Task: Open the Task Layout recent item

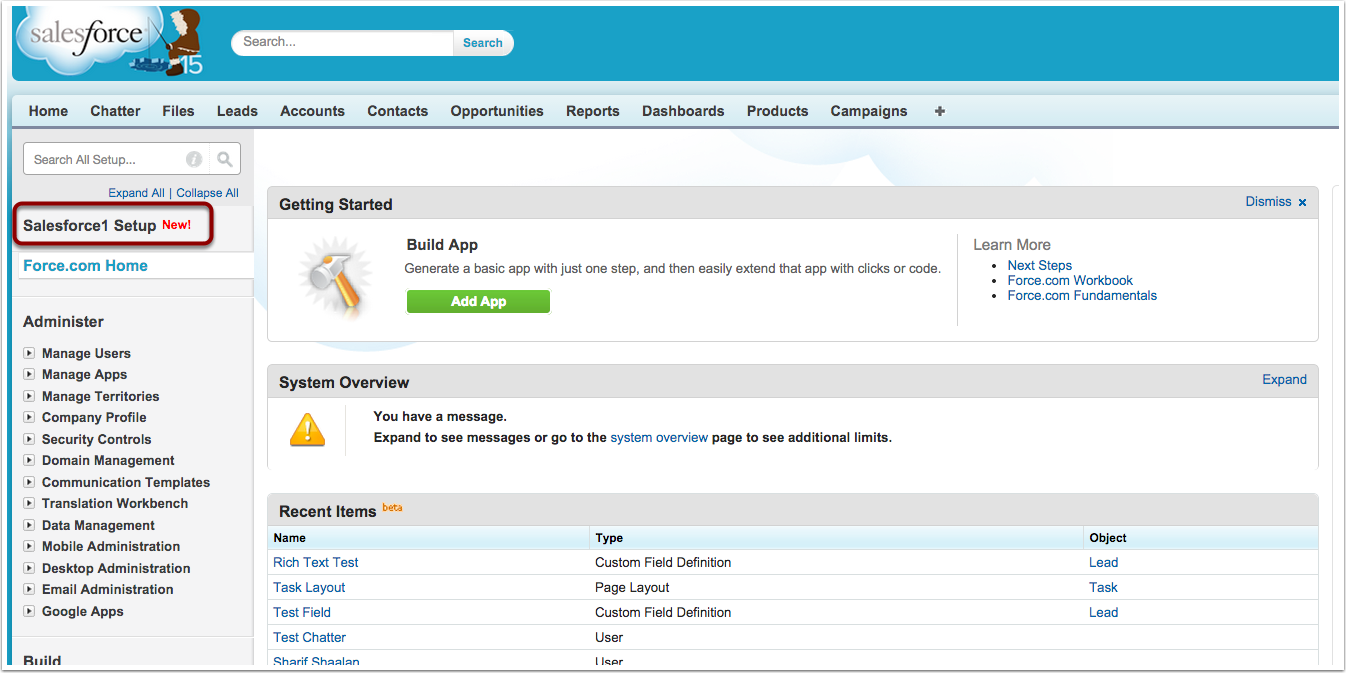Action: tap(309, 587)
